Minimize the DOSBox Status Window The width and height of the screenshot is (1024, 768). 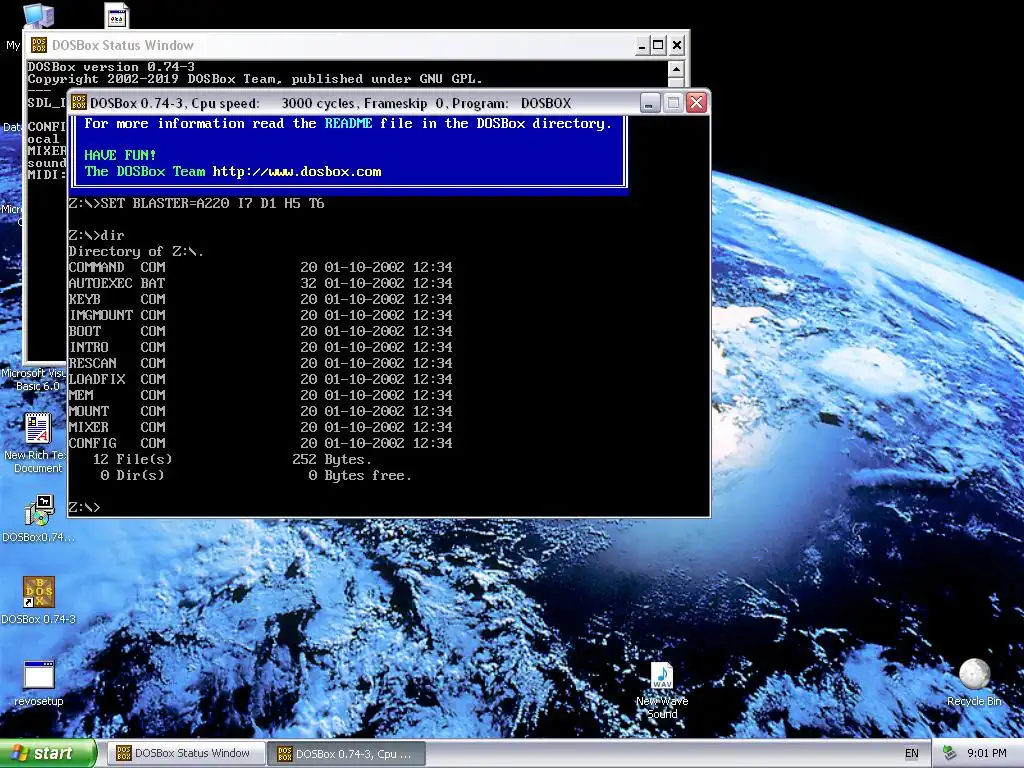[642, 45]
